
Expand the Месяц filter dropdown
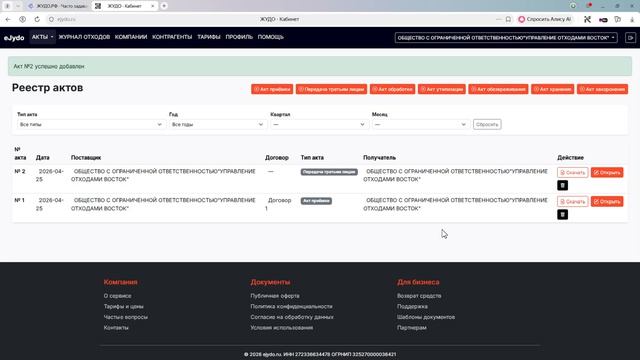[x=420, y=124]
